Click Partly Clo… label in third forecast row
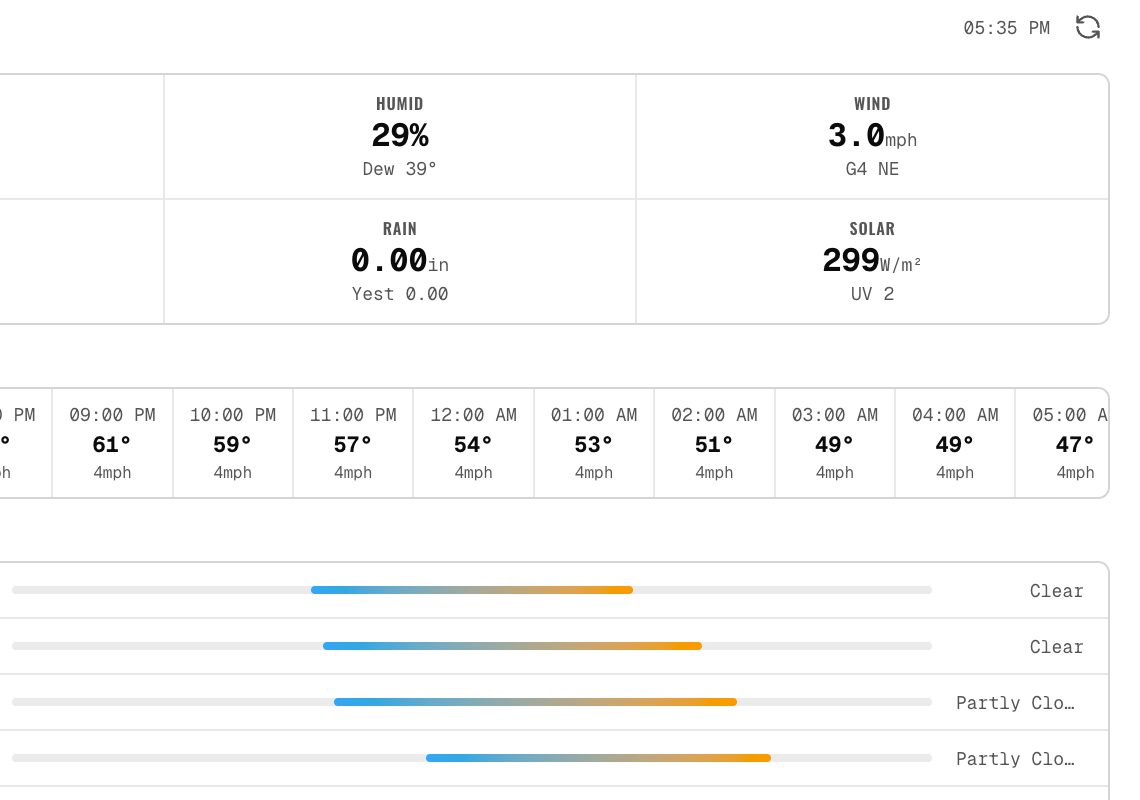 pyautogui.click(x=1015, y=703)
